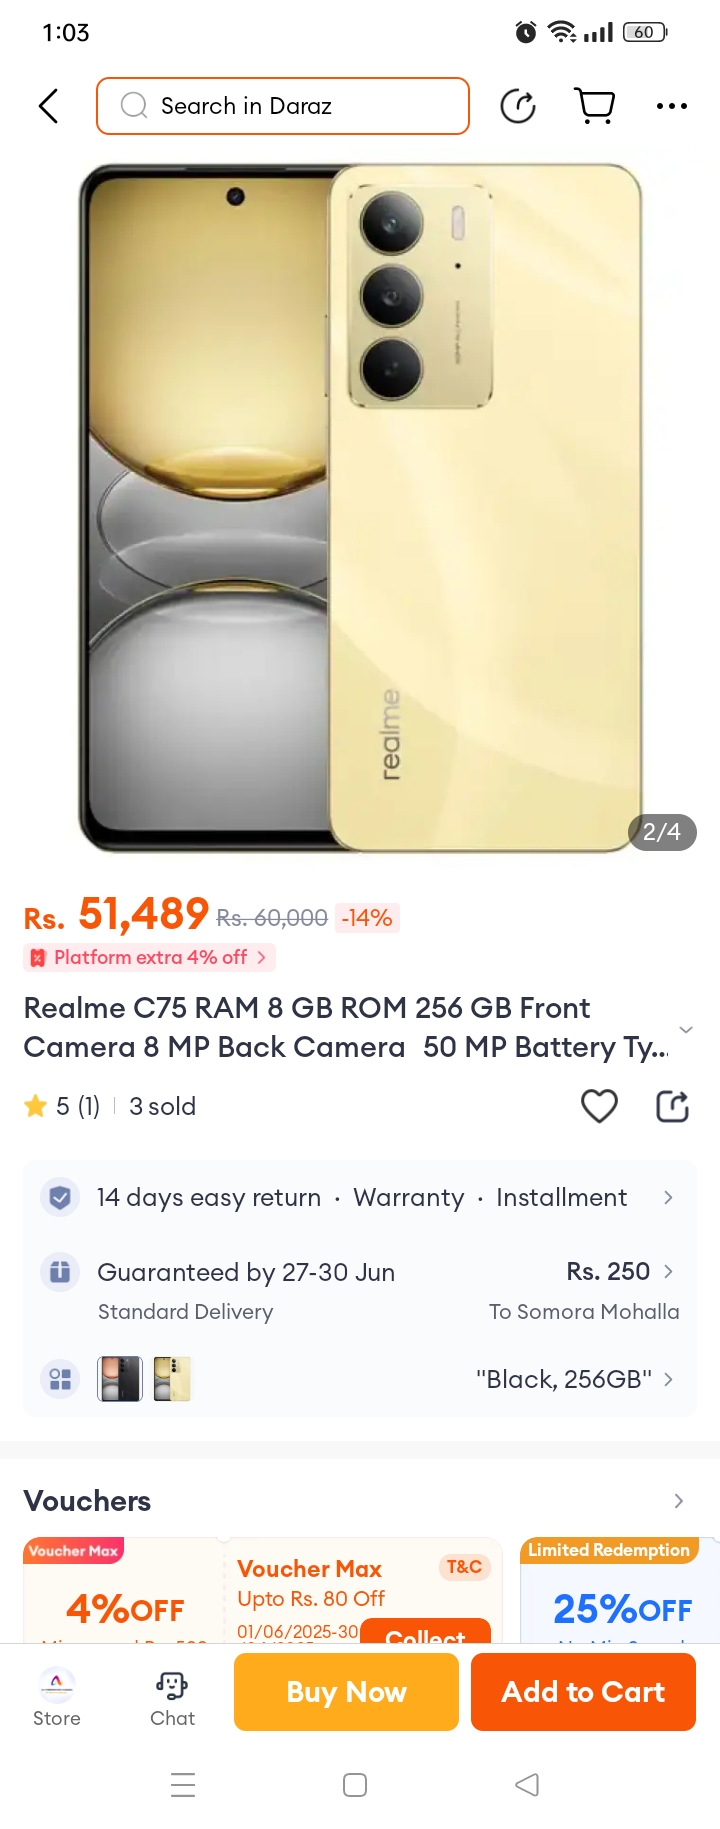Open delivery fee Rs. 250 details
The height and width of the screenshot is (1829, 720).
coord(620,1271)
